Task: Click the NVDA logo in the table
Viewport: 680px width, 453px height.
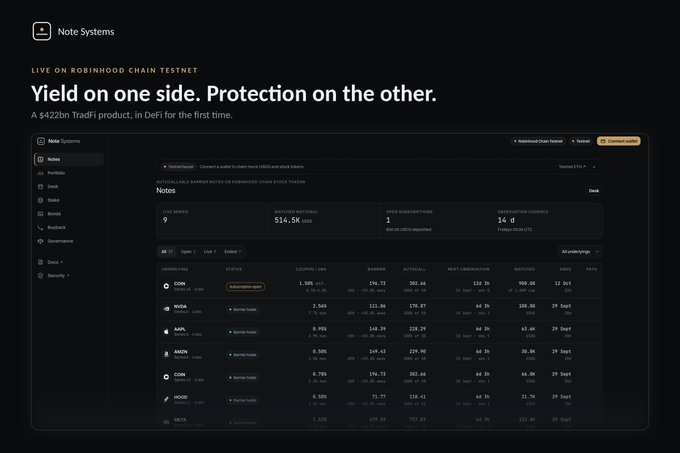Action: [166, 309]
